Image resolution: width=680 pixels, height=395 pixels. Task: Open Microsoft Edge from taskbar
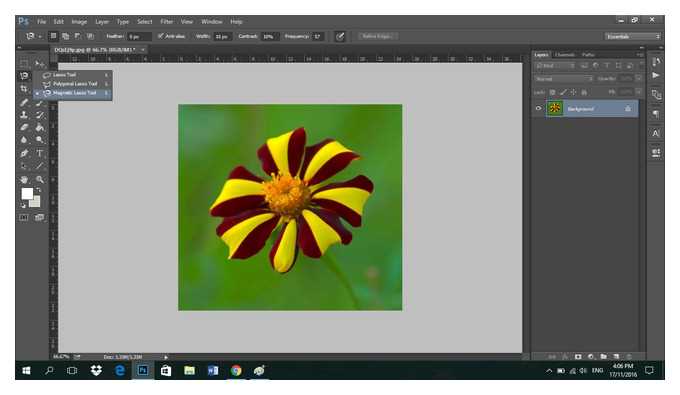coord(120,370)
